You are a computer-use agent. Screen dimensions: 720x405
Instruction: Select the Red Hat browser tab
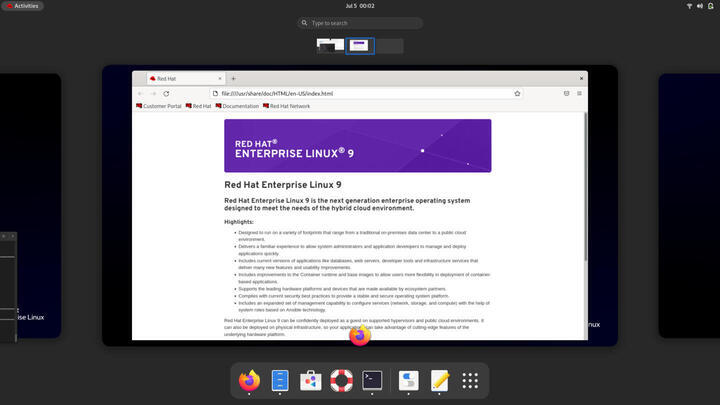tap(185, 79)
